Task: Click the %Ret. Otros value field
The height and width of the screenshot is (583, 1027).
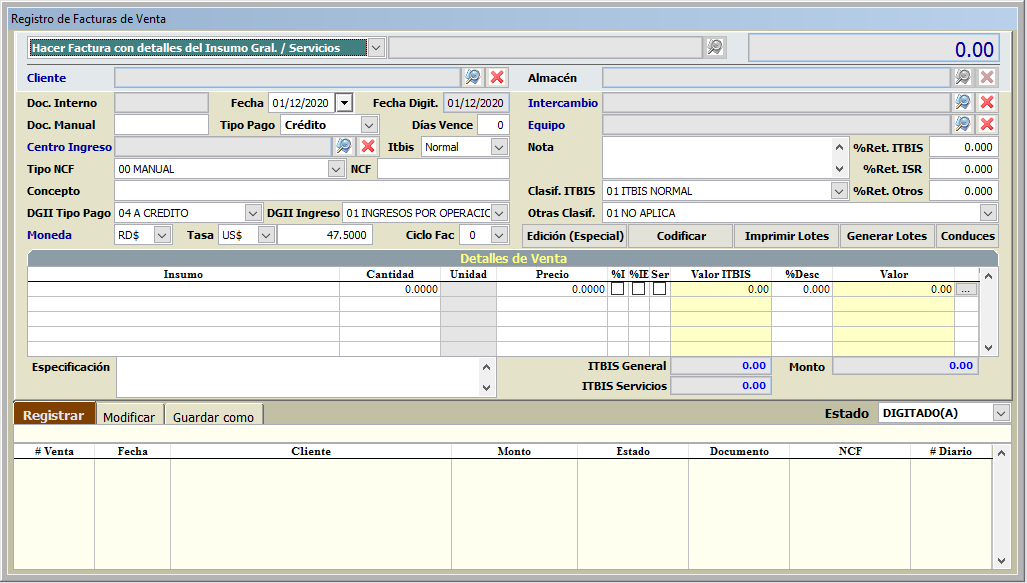Action: 963,191
